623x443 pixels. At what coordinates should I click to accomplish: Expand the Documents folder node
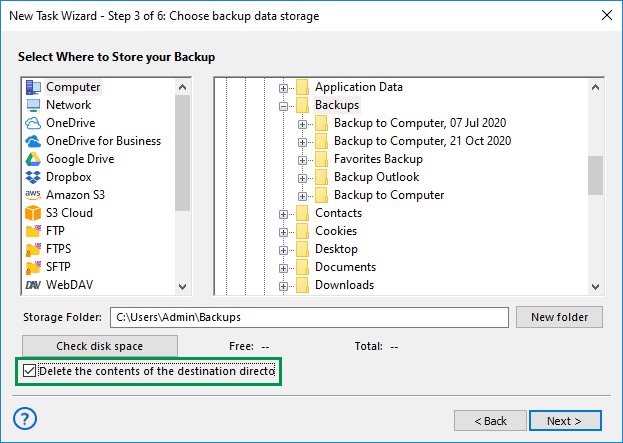(284, 267)
